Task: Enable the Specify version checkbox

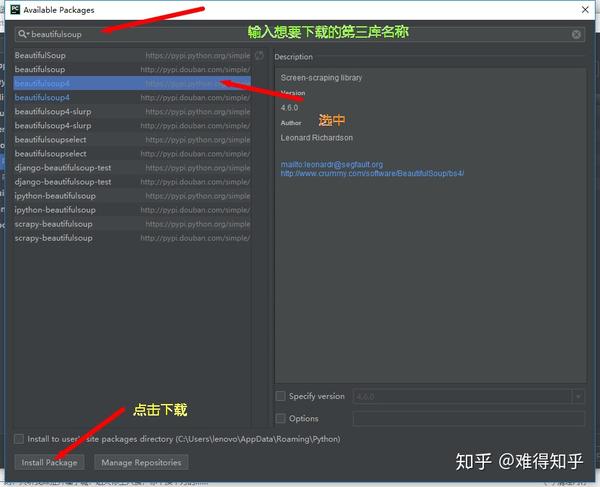Action: point(280,396)
